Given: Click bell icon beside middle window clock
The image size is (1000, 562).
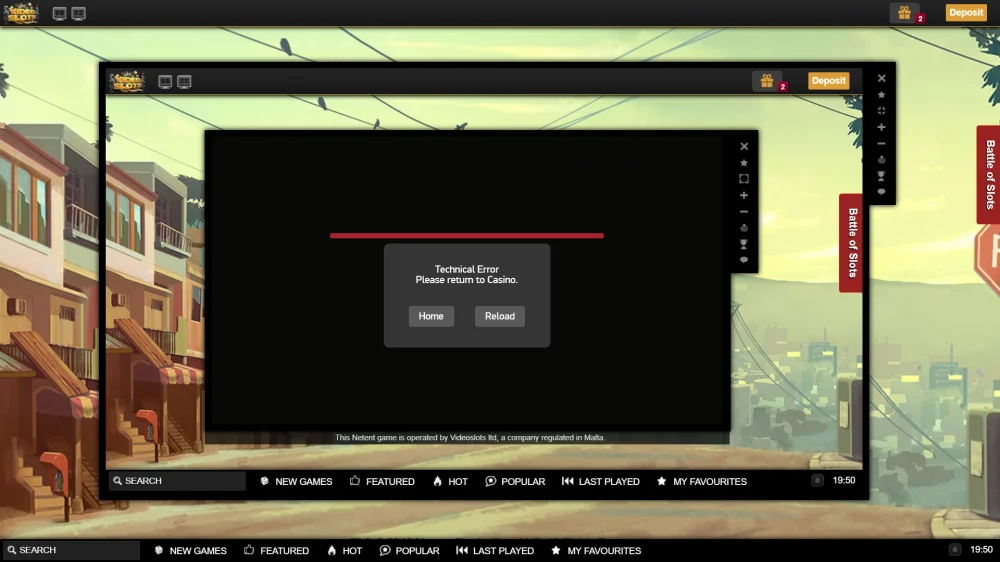Looking at the screenshot, I should [817, 480].
